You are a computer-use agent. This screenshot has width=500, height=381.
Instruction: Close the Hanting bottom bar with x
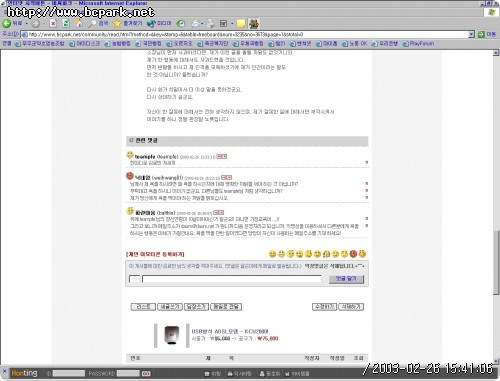[5, 370]
